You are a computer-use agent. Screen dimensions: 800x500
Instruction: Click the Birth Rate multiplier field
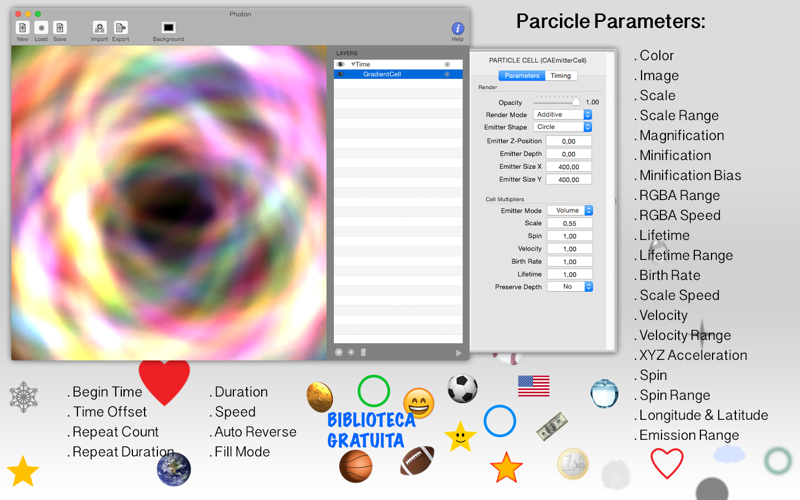(570, 262)
